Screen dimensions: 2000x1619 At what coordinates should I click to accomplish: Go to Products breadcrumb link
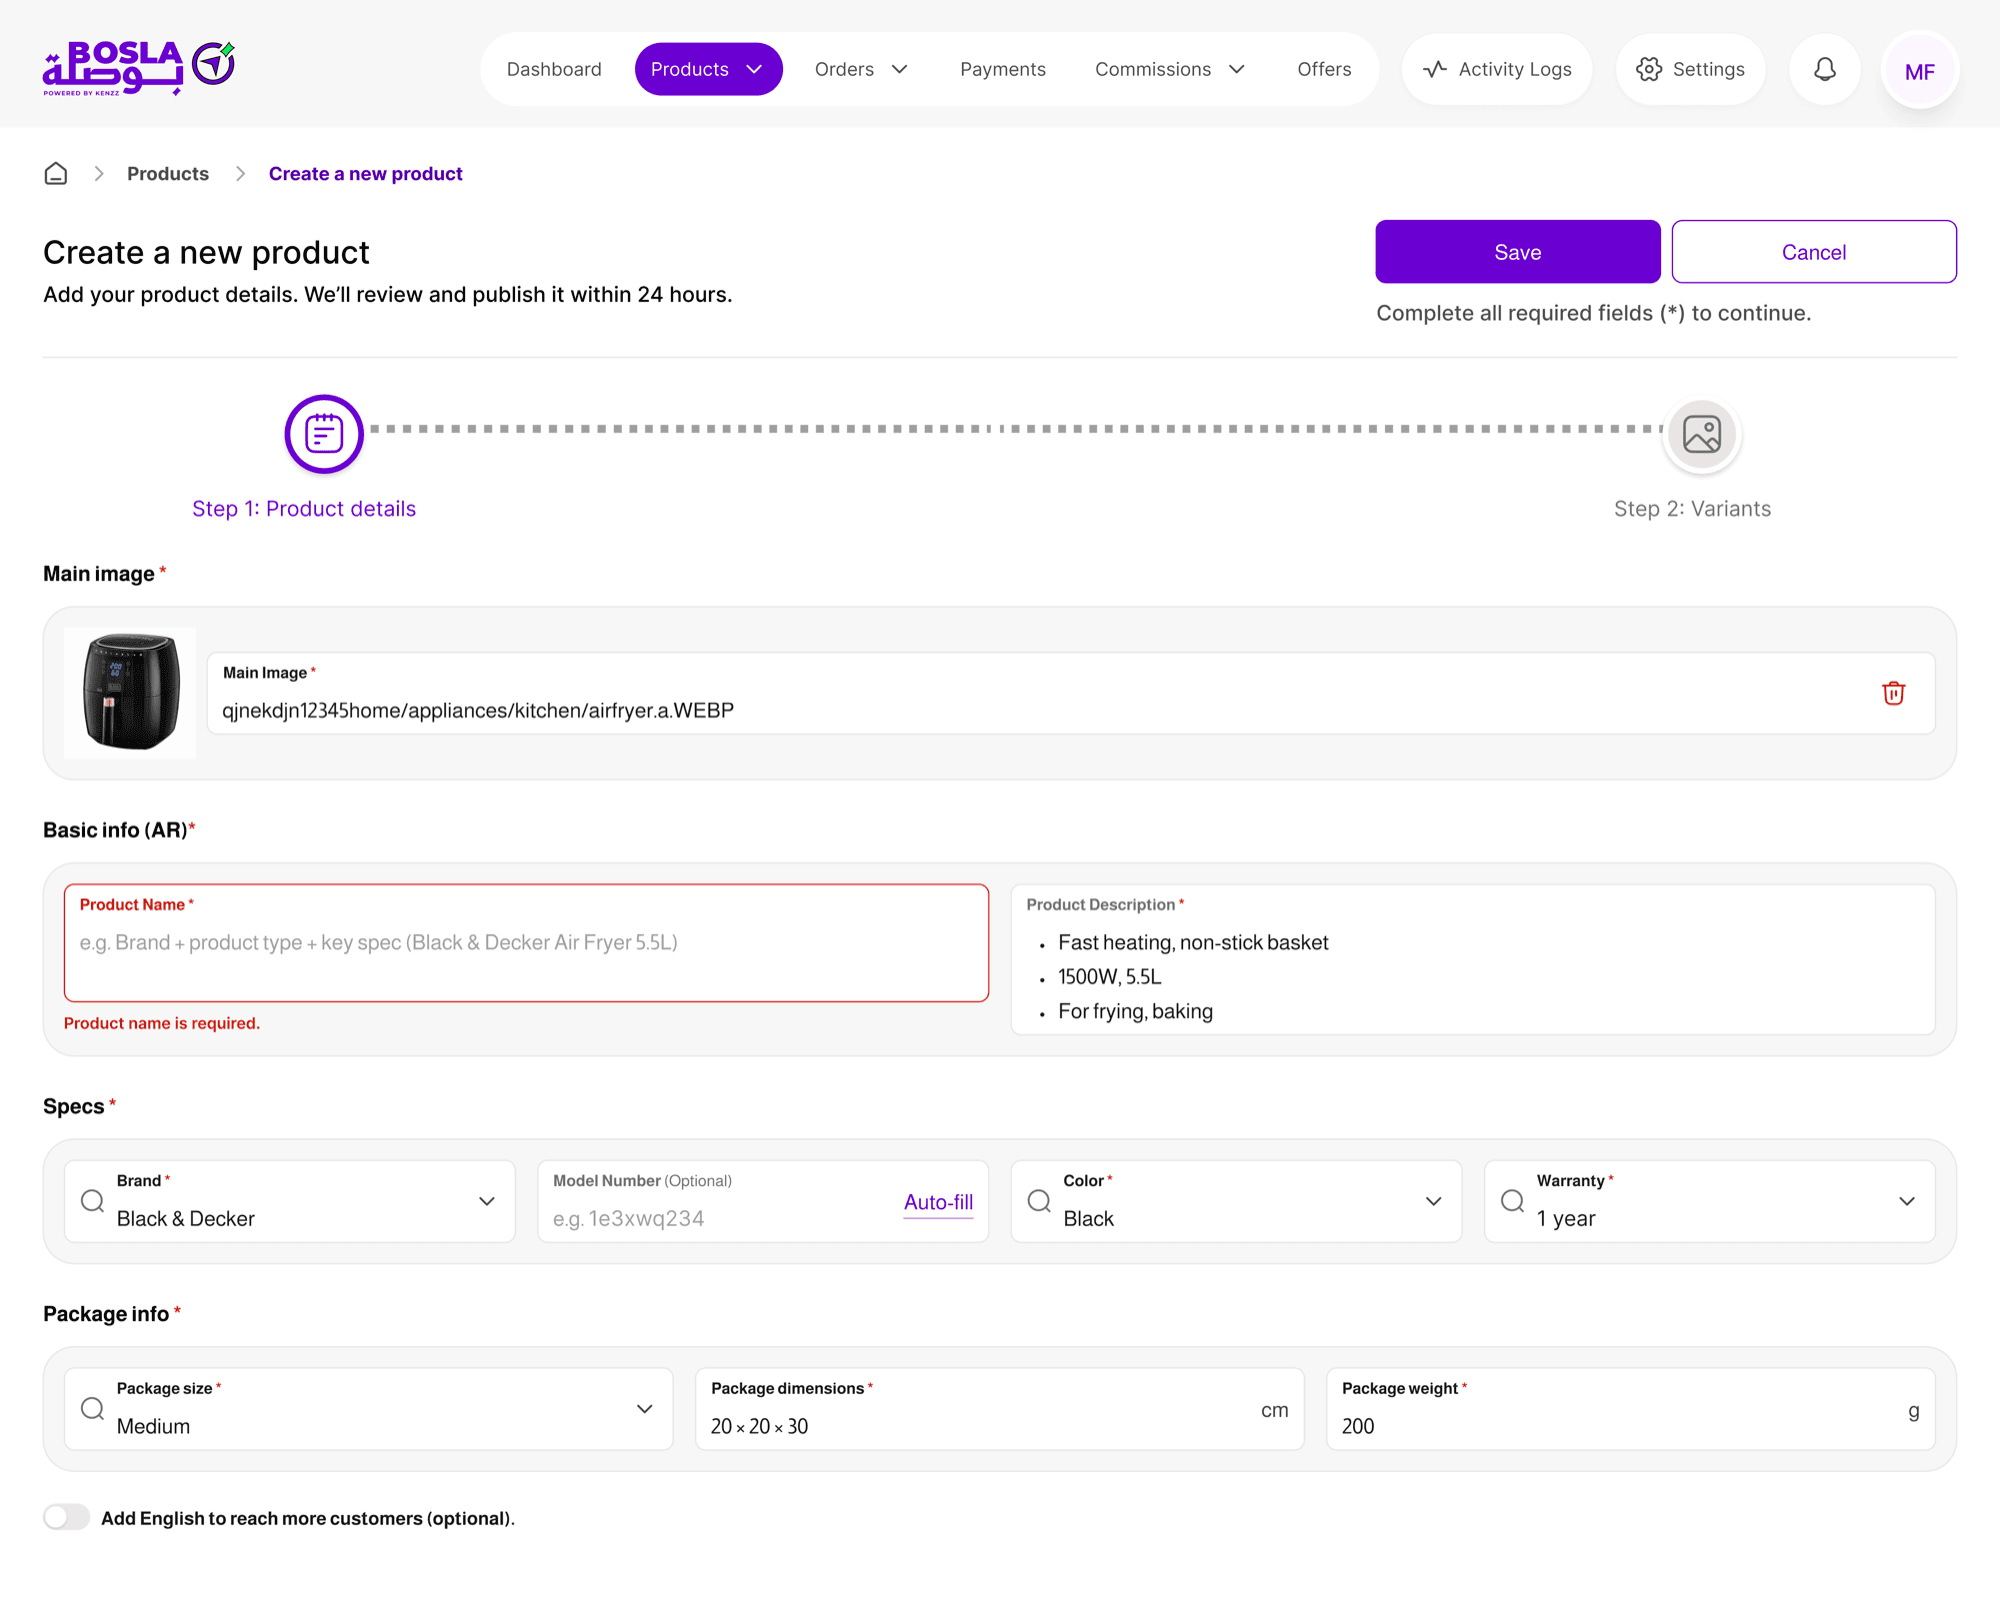coord(168,174)
